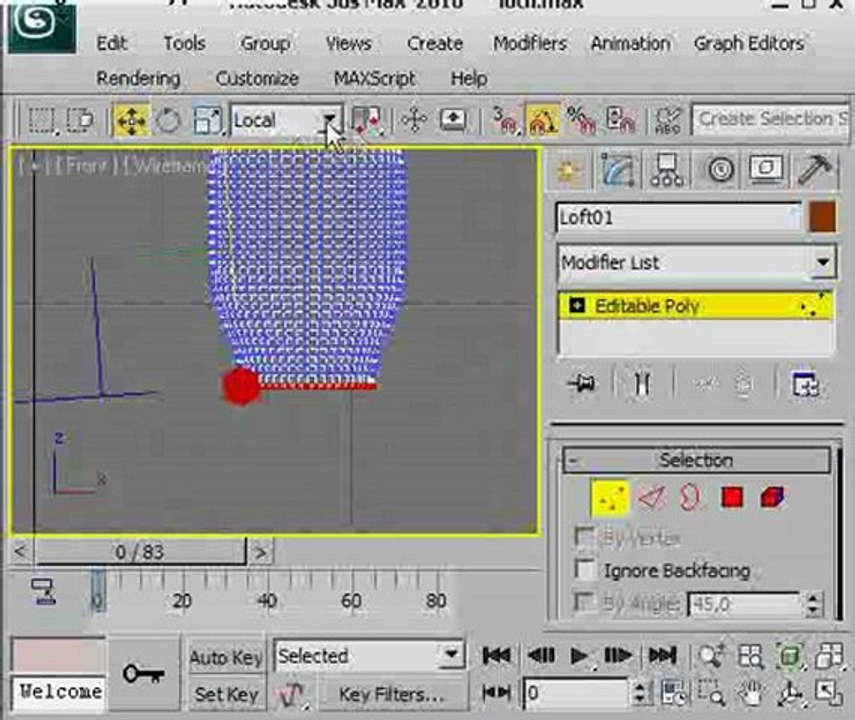Click Configure Modifier Sets icon
This screenshot has width=855, height=720.
805,384
